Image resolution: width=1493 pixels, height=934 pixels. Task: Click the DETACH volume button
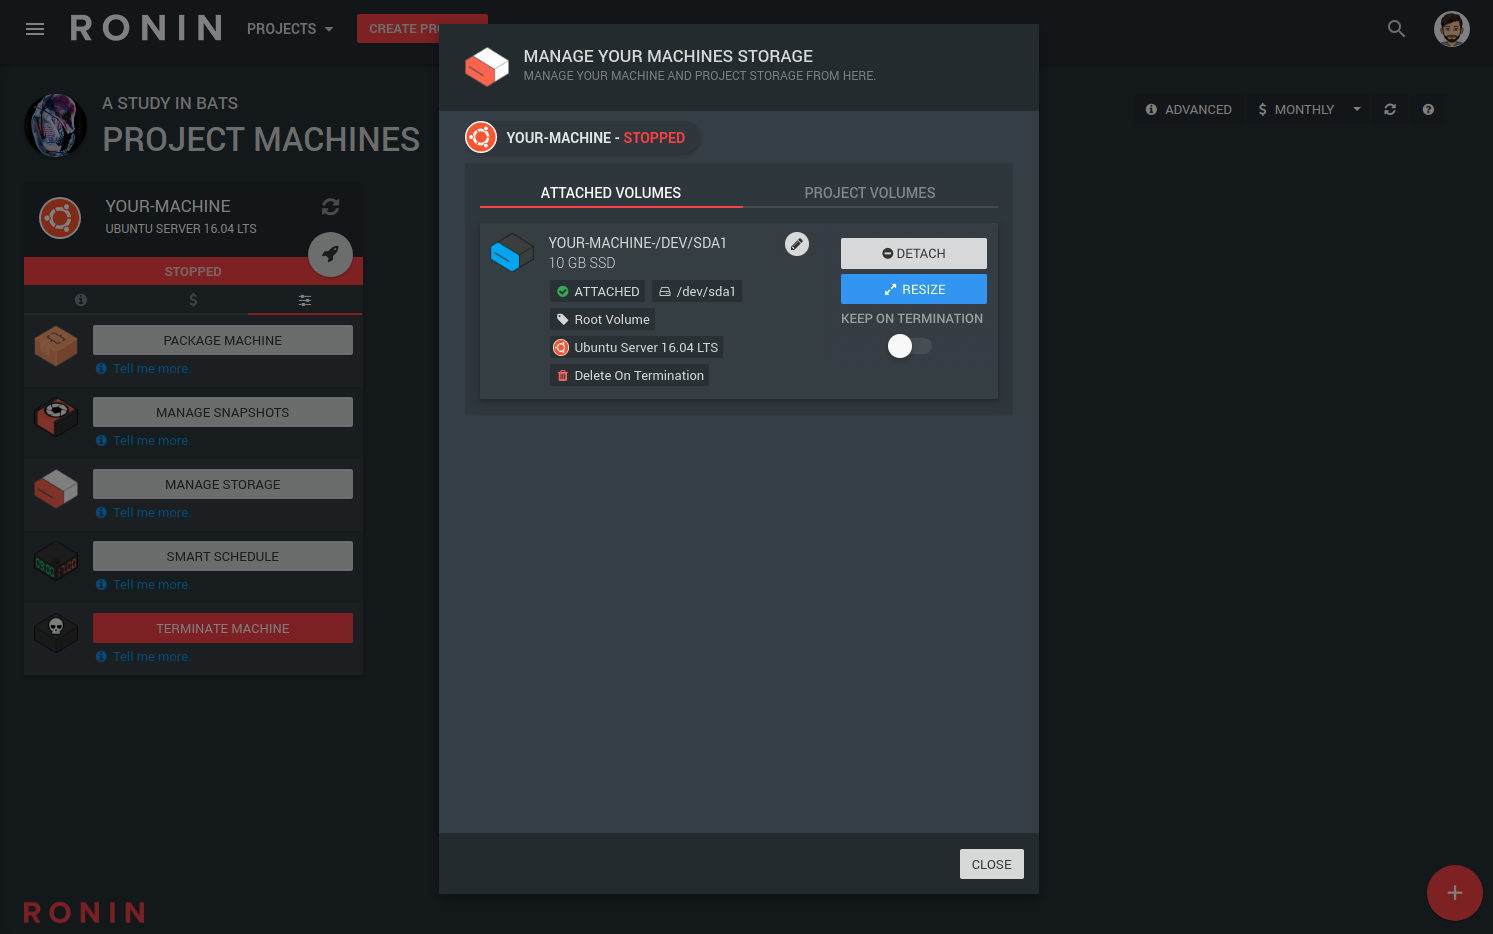(x=914, y=253)
